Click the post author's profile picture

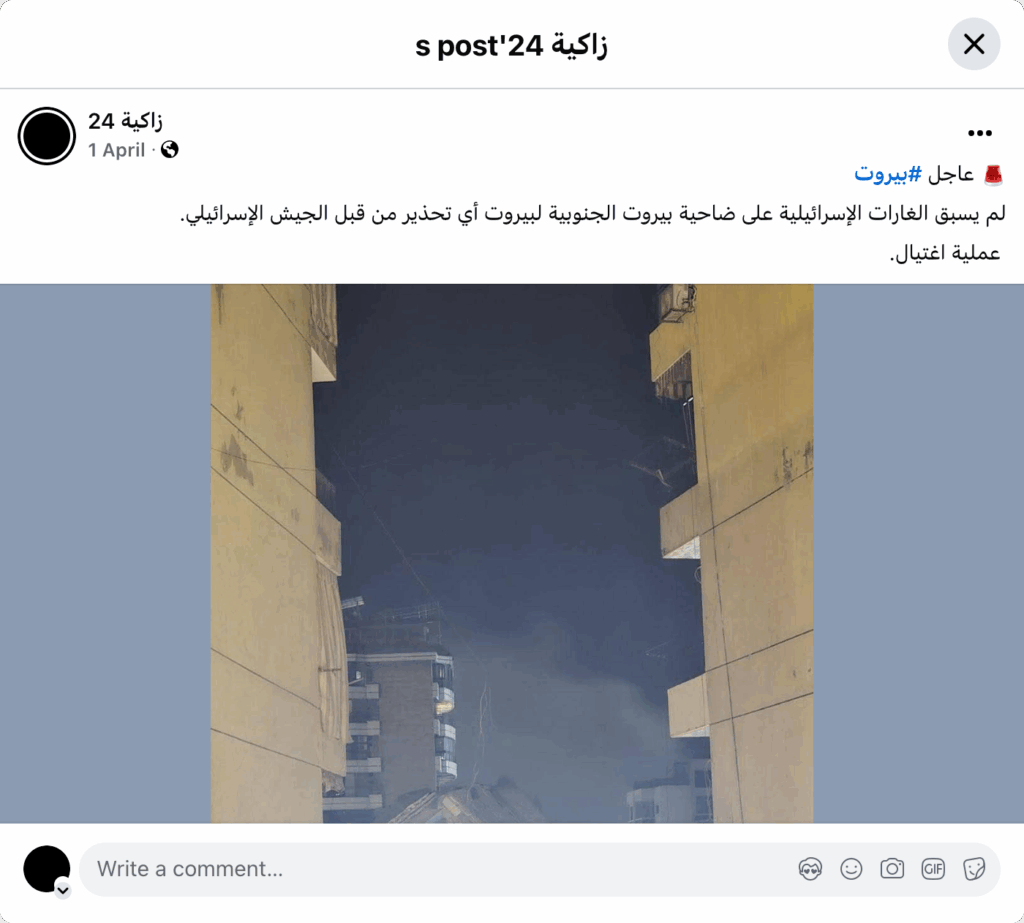47,136
